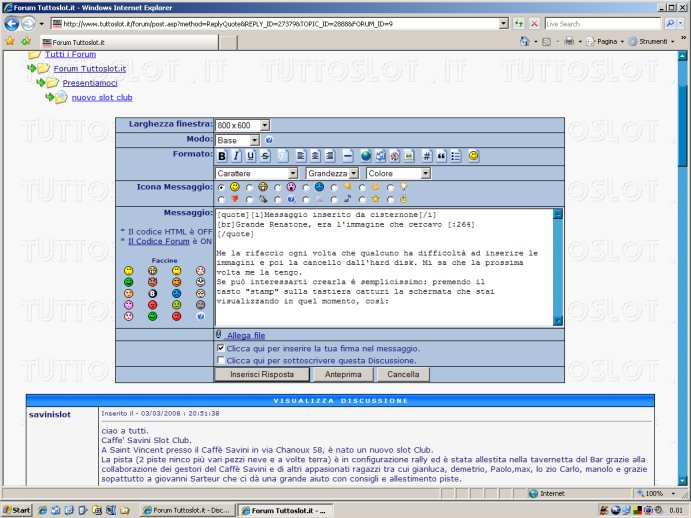Click the Home icon in command bar
Image resolution: width=691 pixels, height=518 pixels.
tap(524, 41)
